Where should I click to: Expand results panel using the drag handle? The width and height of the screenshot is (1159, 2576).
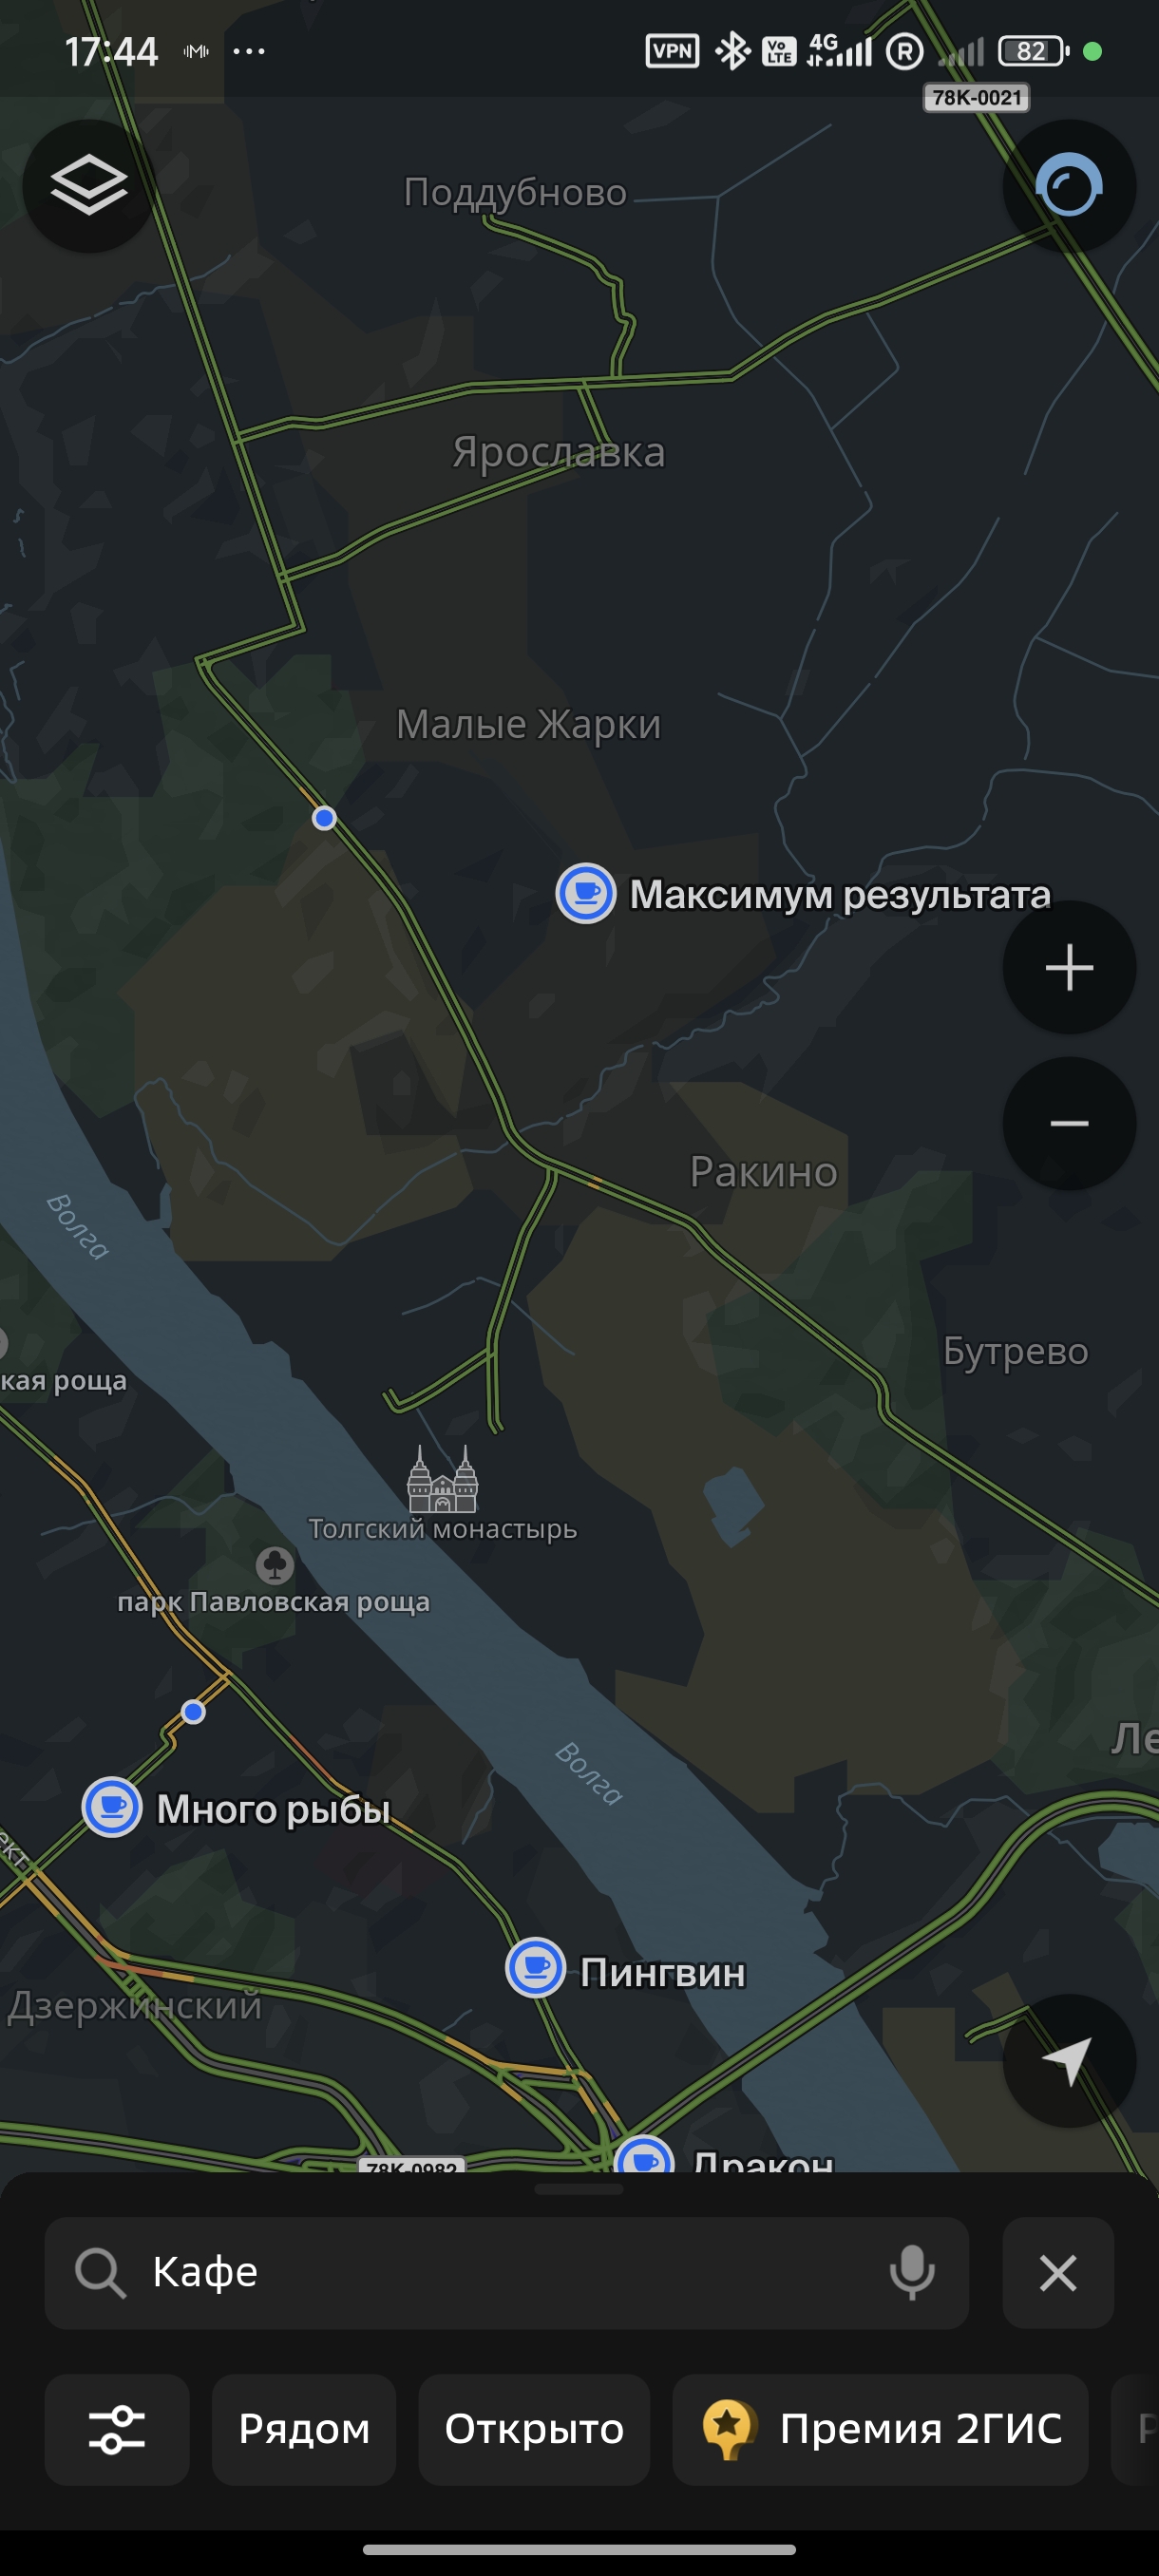[579, 2188]
